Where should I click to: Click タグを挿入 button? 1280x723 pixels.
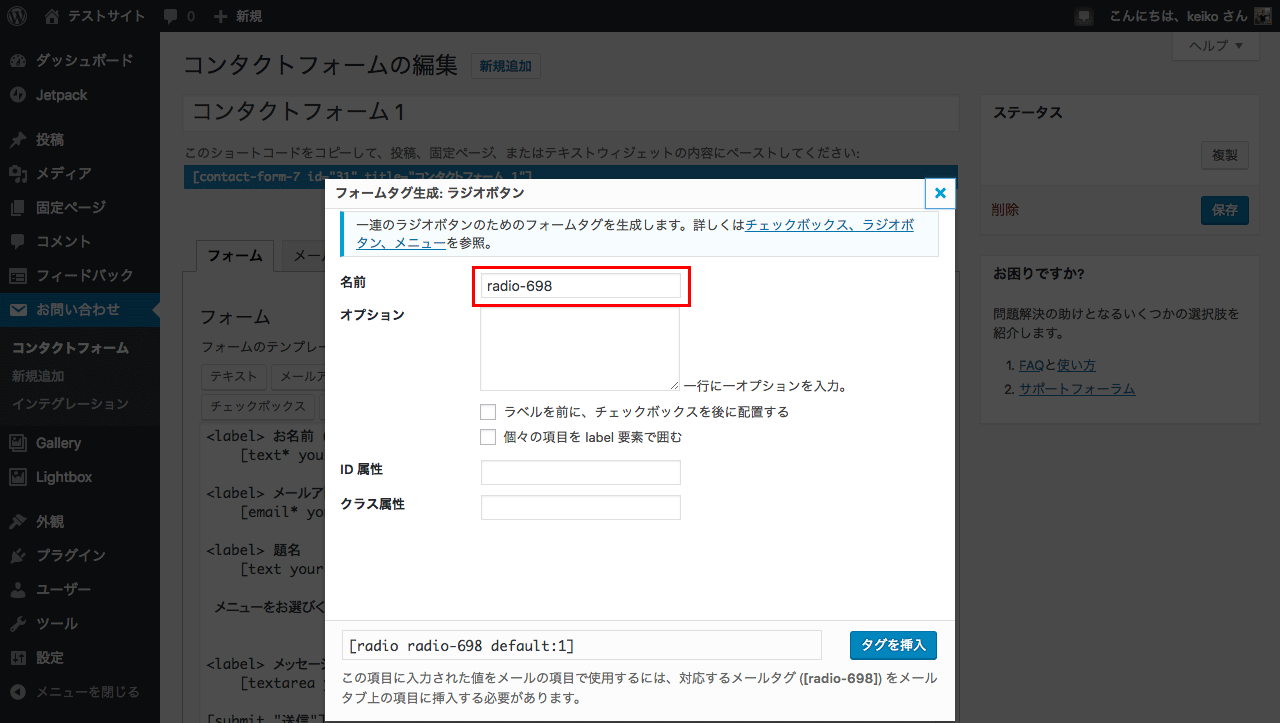[x=893, y=645]
